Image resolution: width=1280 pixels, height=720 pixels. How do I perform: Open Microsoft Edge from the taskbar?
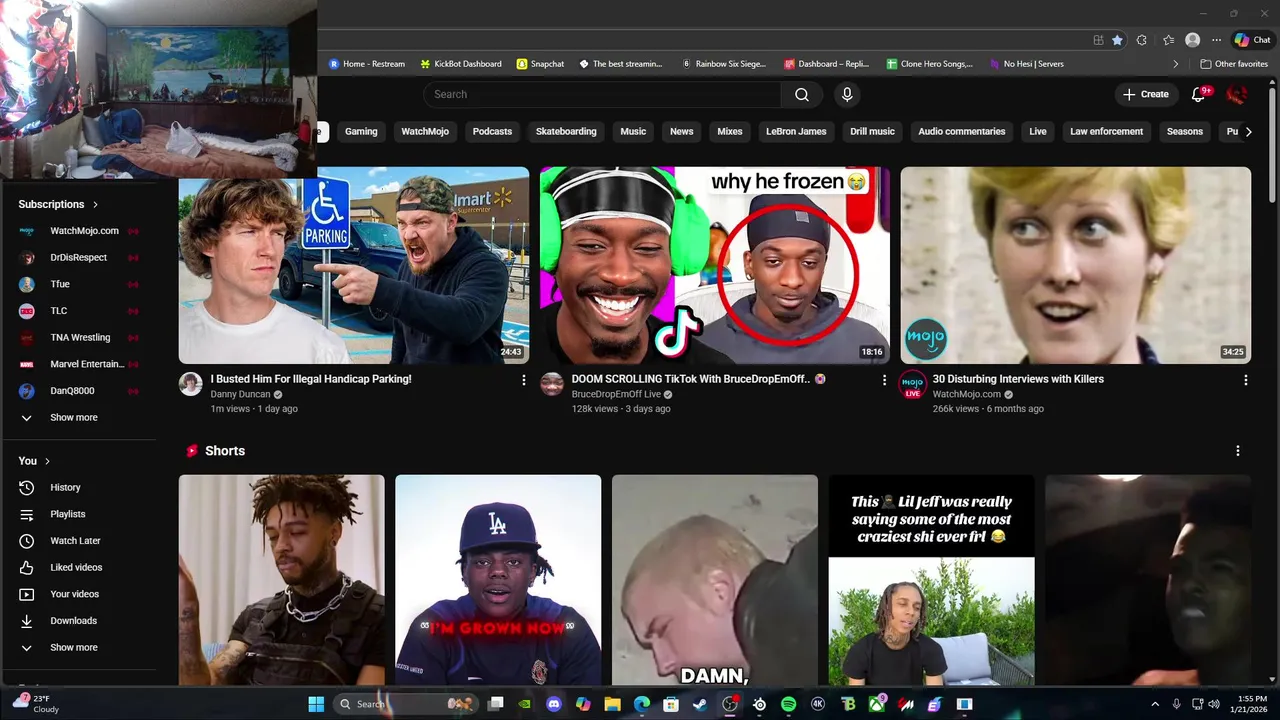(642, 704)
